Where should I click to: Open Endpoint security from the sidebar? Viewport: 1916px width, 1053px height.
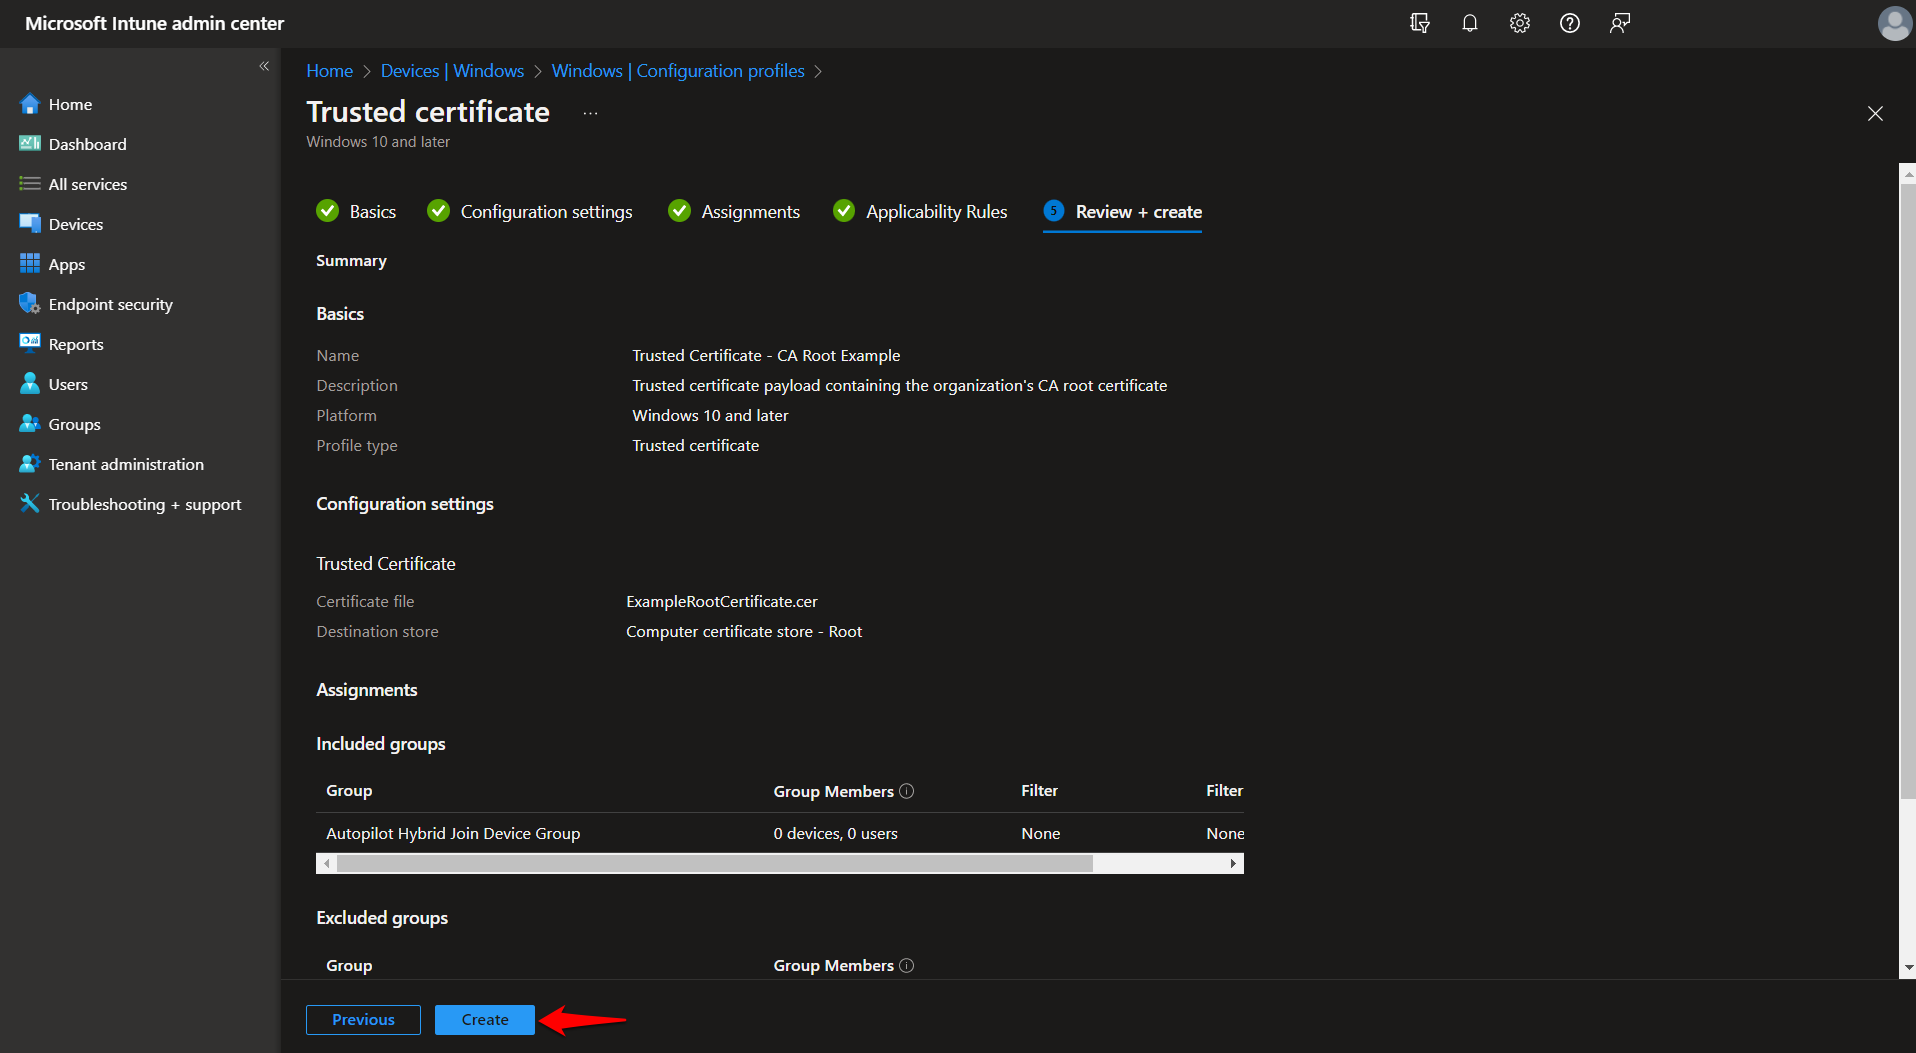pos(110,304)
